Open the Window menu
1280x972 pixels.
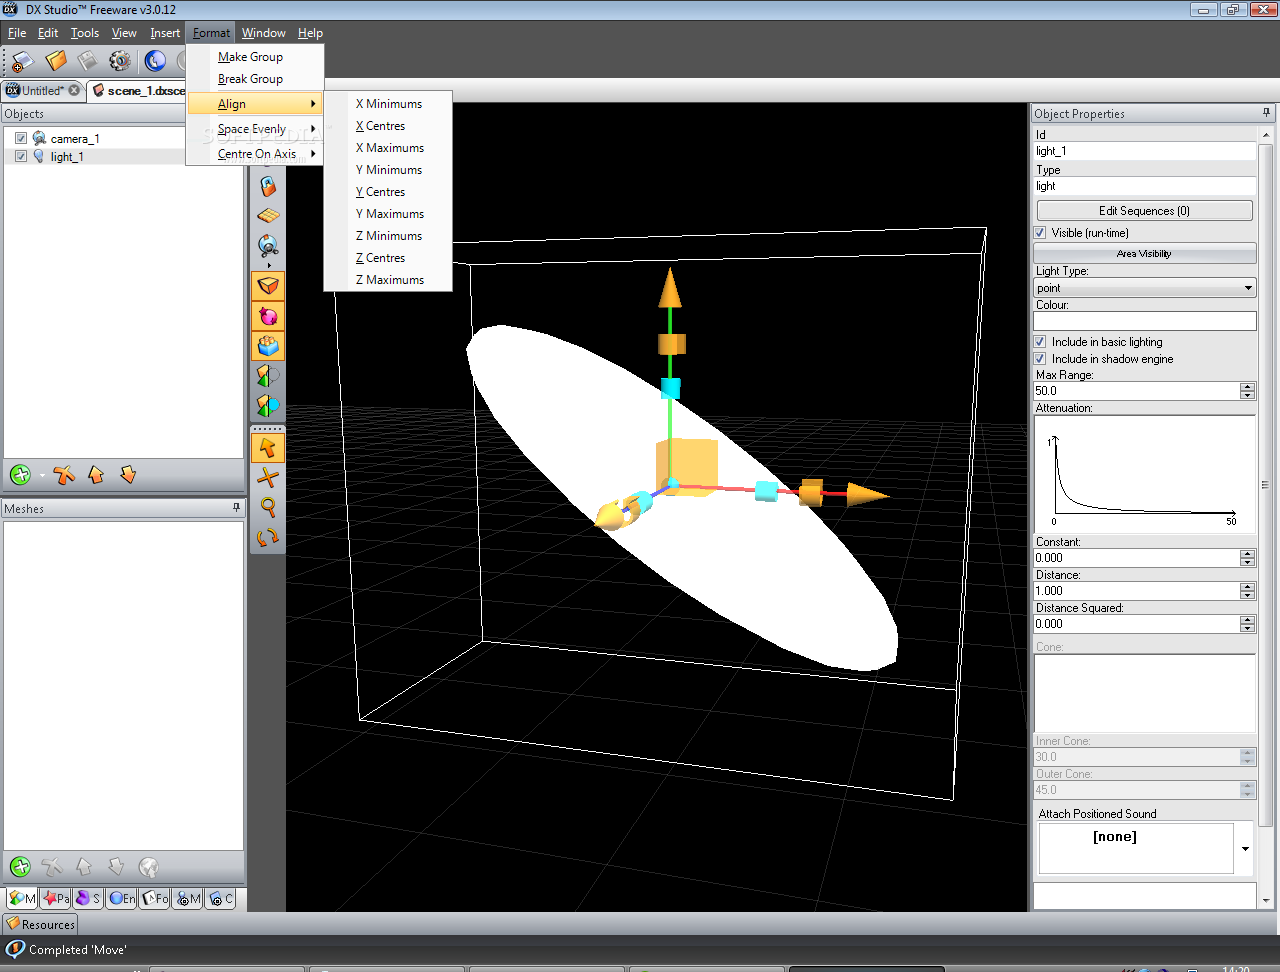263,33
